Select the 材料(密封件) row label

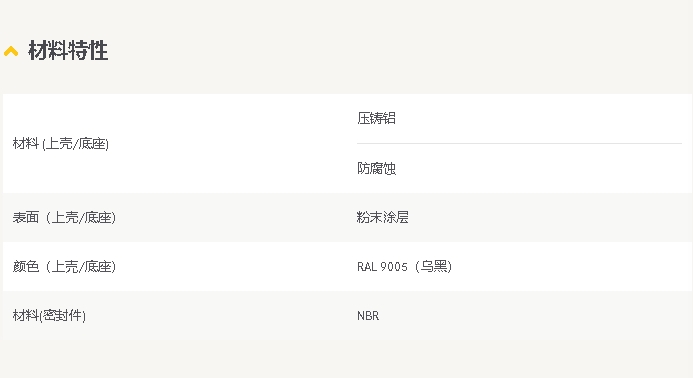(49, 316)
